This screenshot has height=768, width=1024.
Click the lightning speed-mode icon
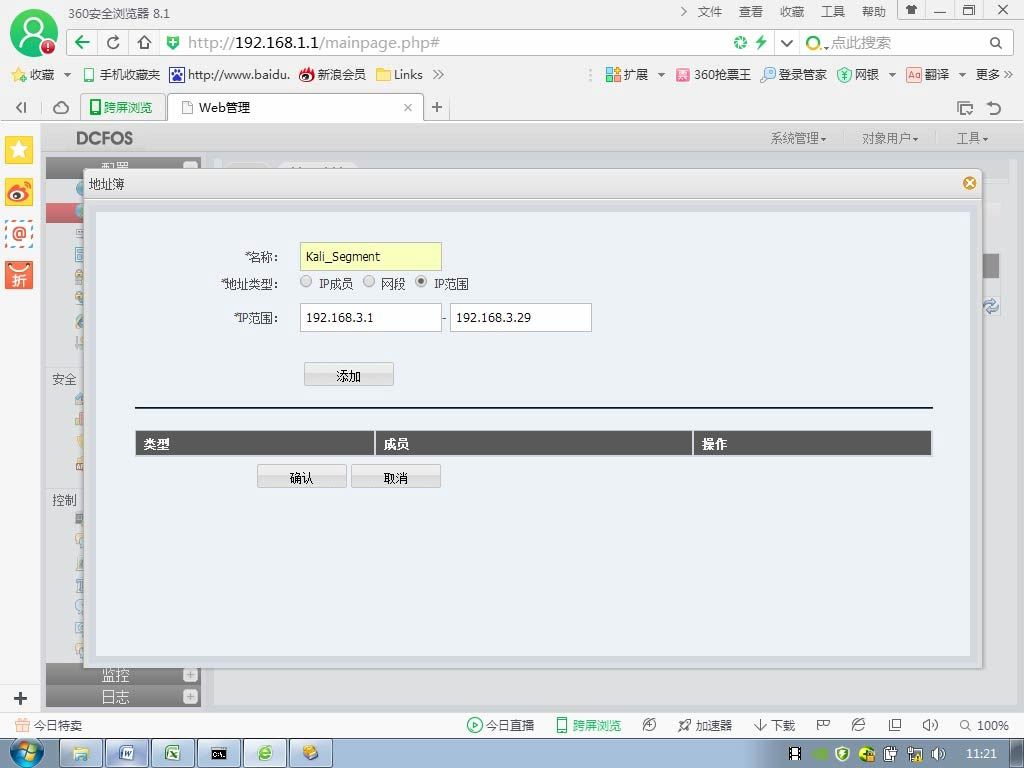761,42
